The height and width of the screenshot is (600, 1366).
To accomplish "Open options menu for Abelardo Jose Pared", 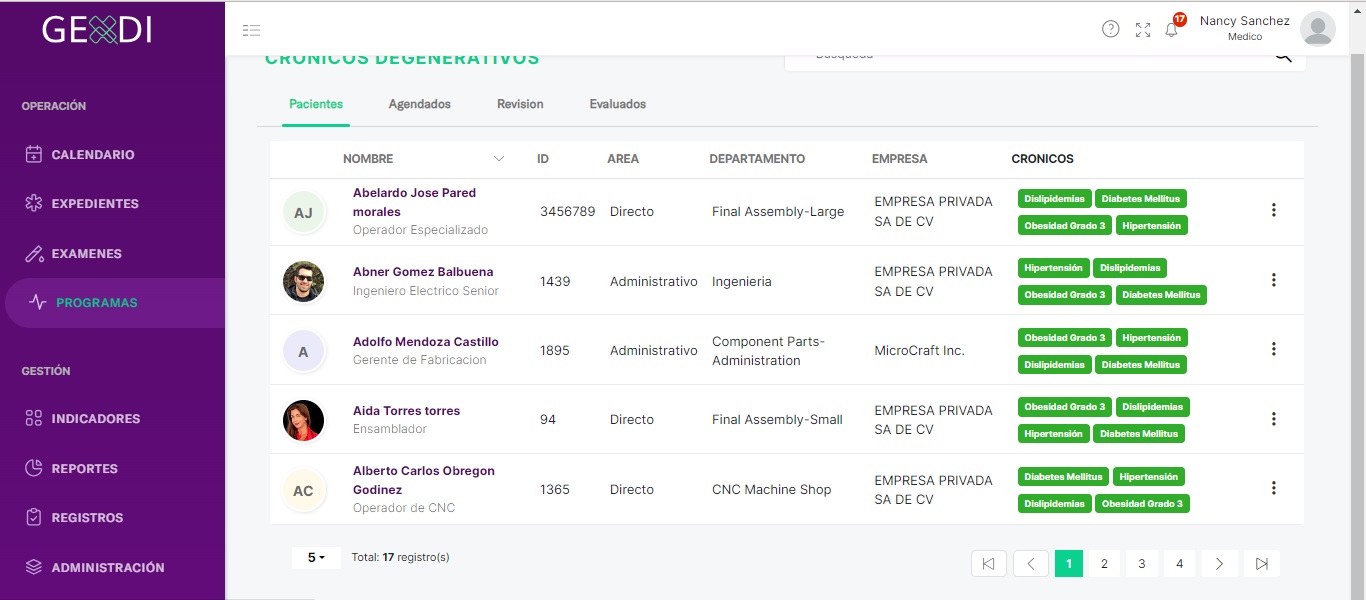I will coord(1274,210).
